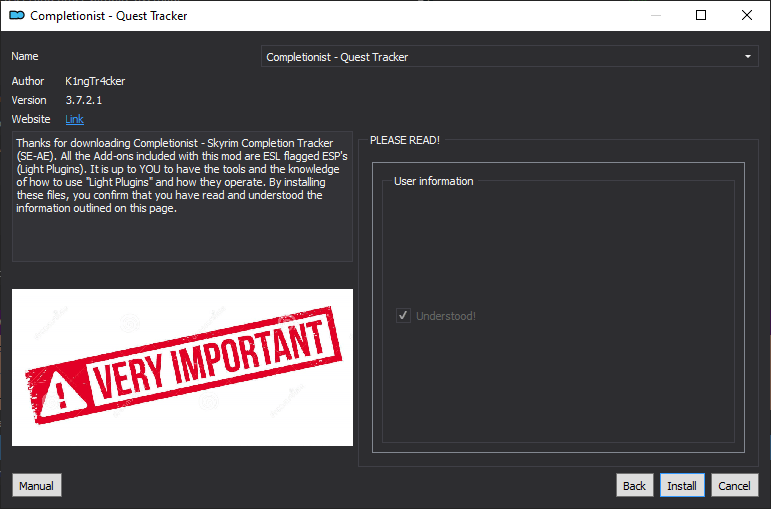Click the User information group label
This screenshot has width=771, height=509.
[x=434, y=181]
